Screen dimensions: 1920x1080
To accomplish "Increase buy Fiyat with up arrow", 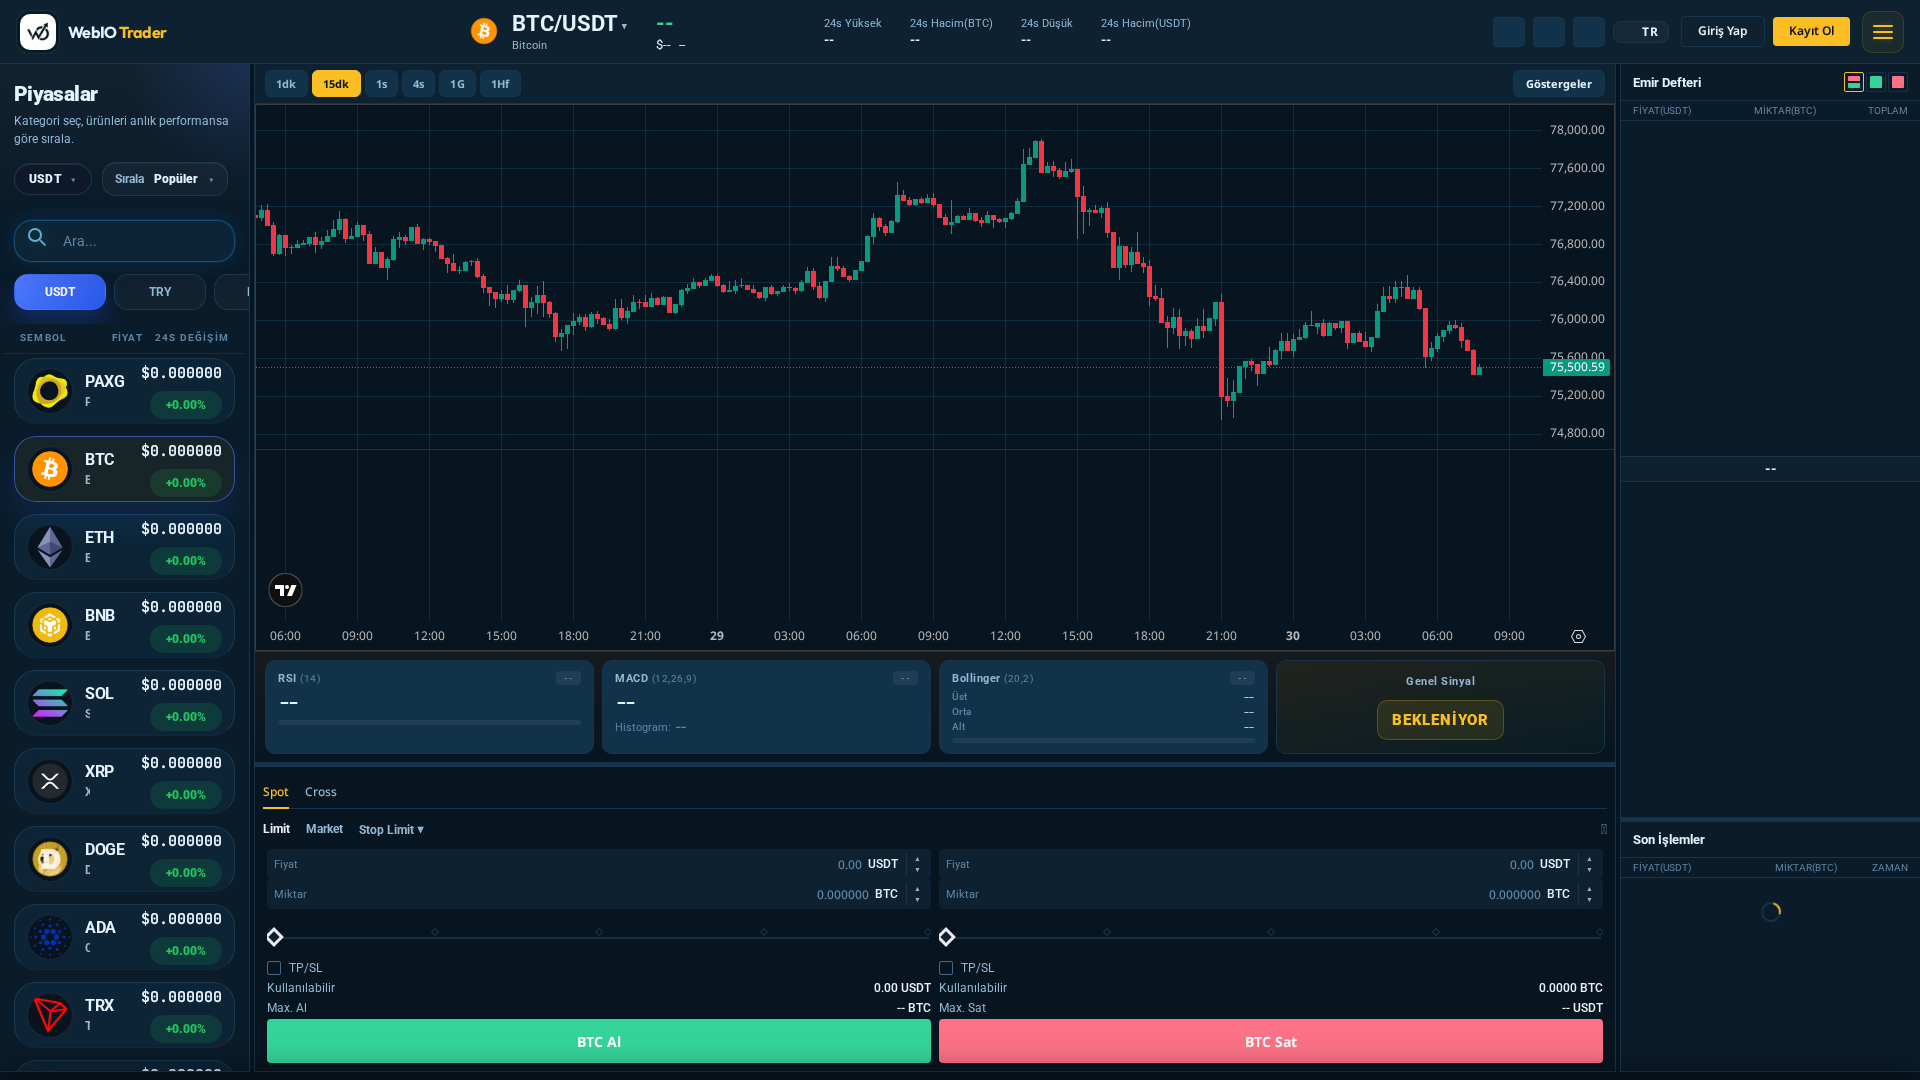I will point(917,860).
